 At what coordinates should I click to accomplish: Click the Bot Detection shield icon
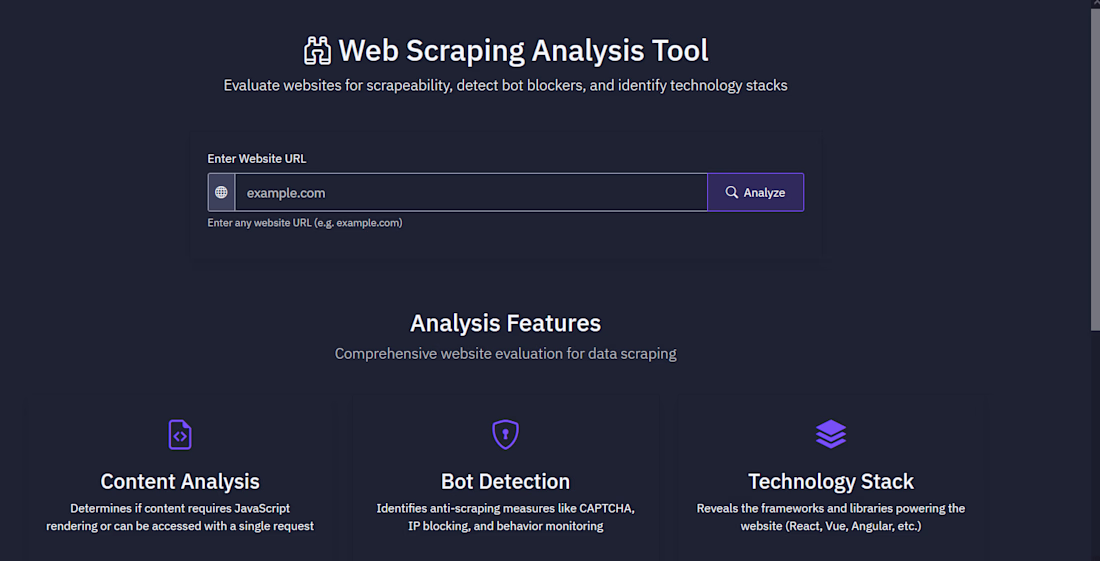pyautogui.click(x=505, y=434)
